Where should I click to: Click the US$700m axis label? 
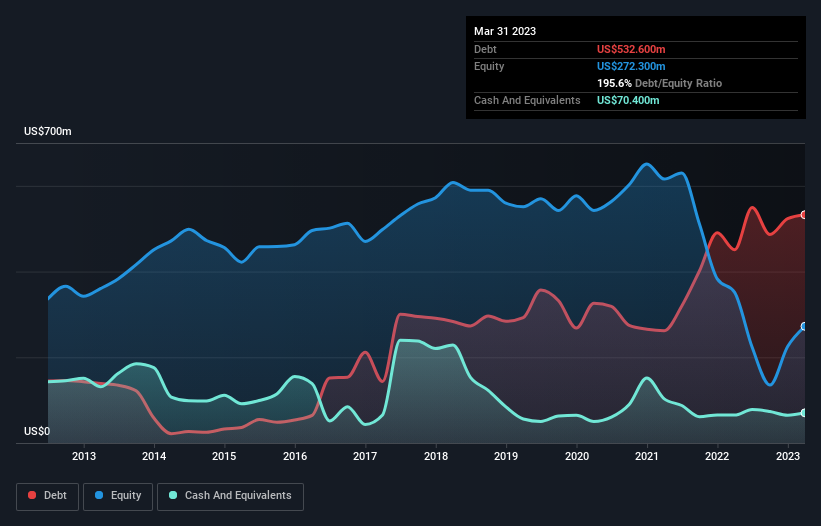click(48, 131)
